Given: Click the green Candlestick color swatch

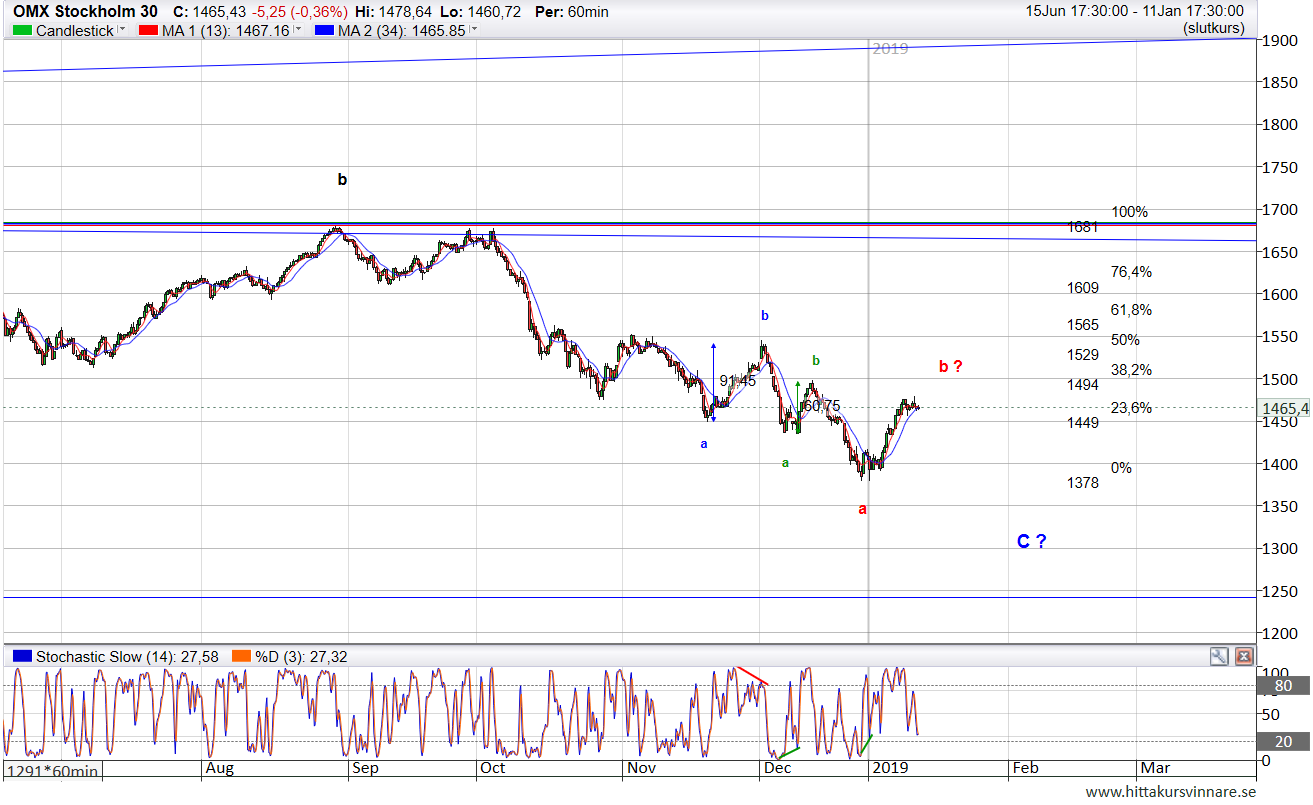Looking at the screenshot, I should click(x=22, y=31).
